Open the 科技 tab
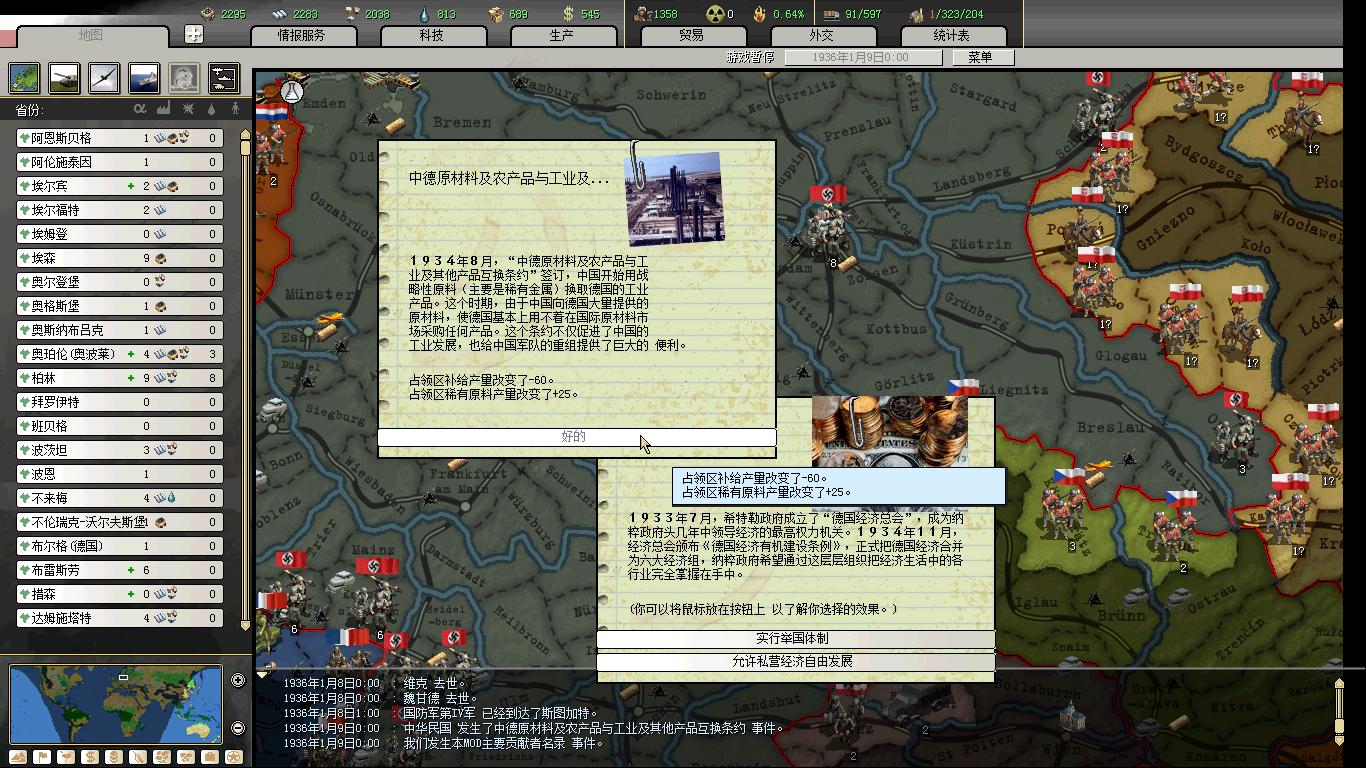 pyautogui.click(x=432, y=36)
